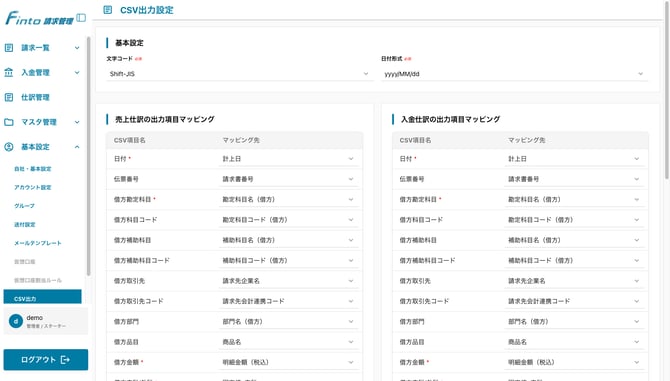Open 売上仕訳 借方取引先 mapping dropdown
Viewport: 670px width, 381px height.
coord(288,281)
